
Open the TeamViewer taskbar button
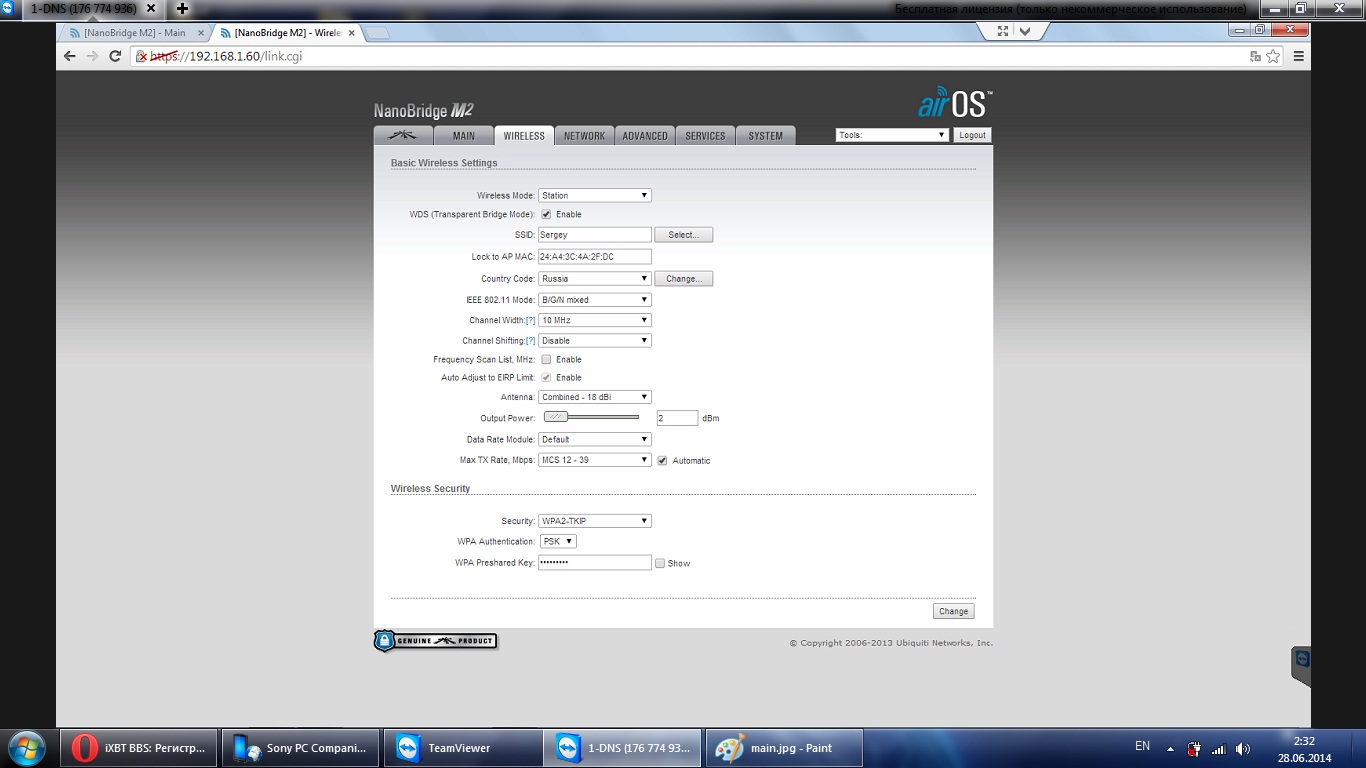[x=462, y=747]
